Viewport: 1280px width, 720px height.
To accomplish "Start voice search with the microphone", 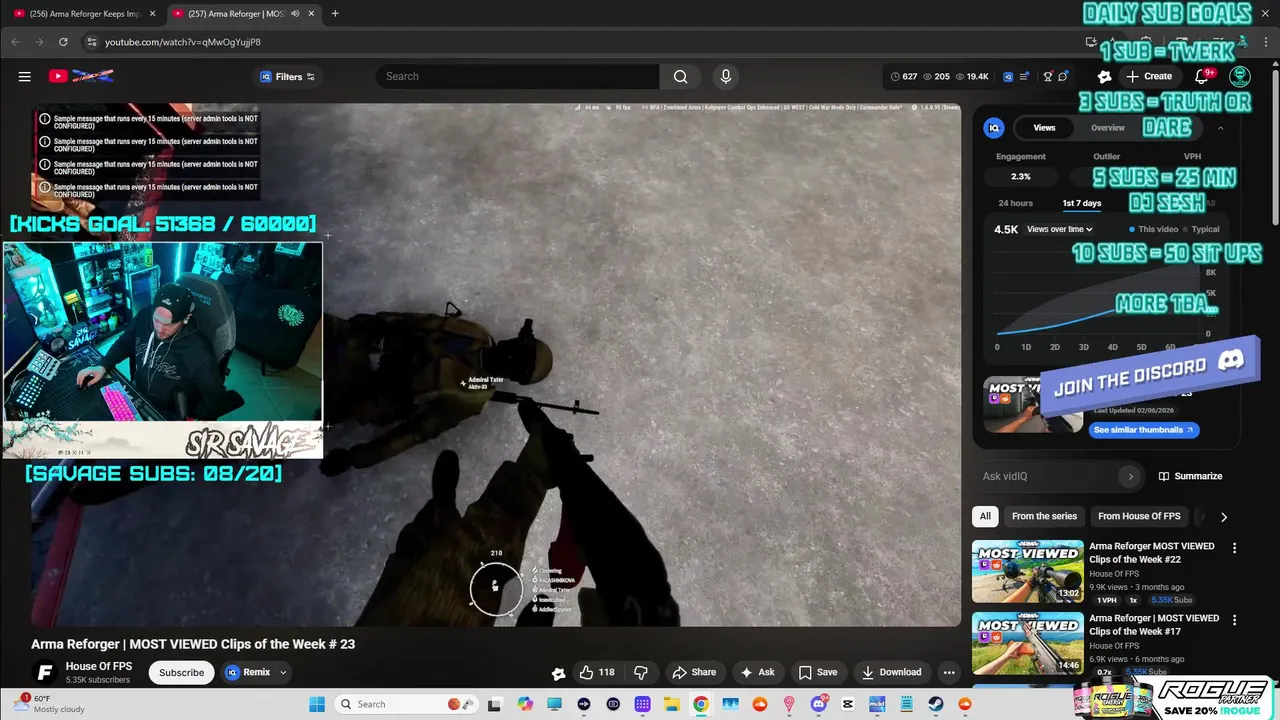I will 726,76.
